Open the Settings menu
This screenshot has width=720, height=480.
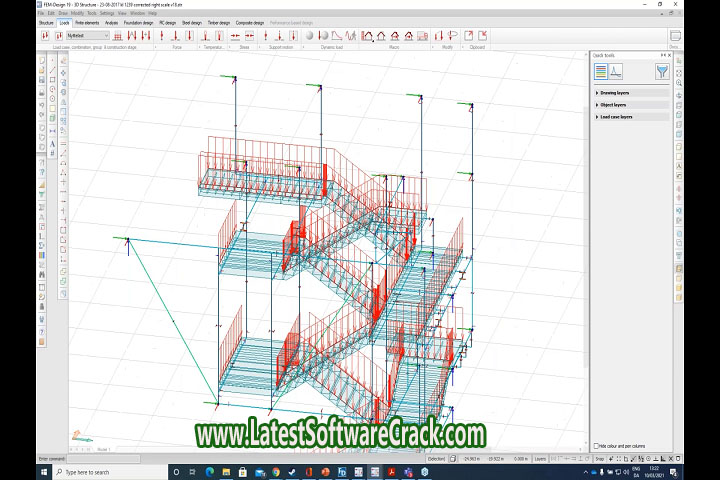point(107,13)
